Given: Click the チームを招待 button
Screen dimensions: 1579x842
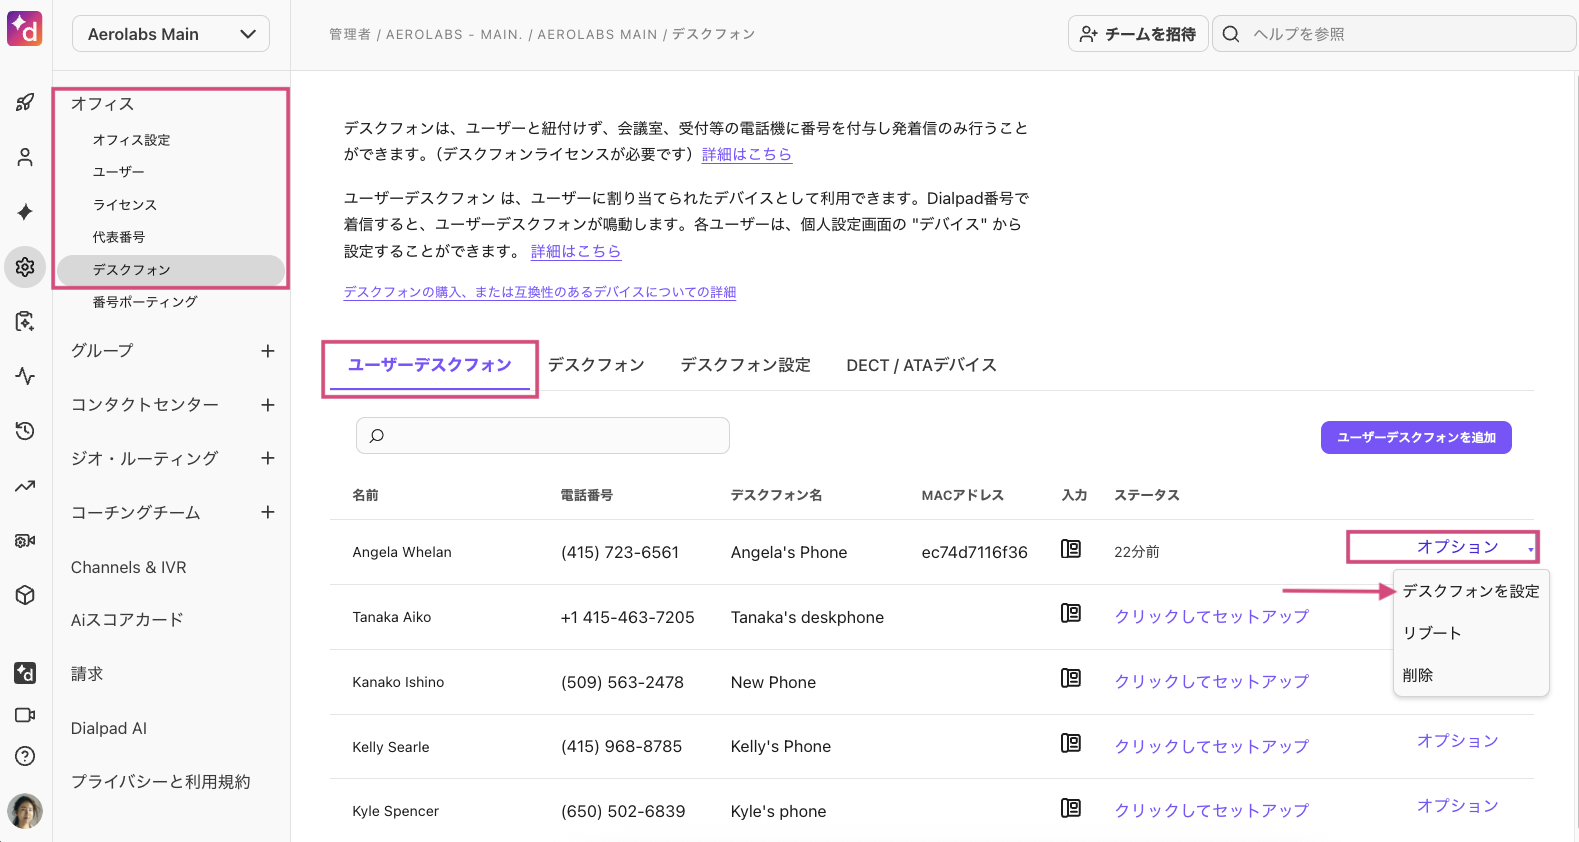Looking at the screenshot, I should tap(1138, 34).
